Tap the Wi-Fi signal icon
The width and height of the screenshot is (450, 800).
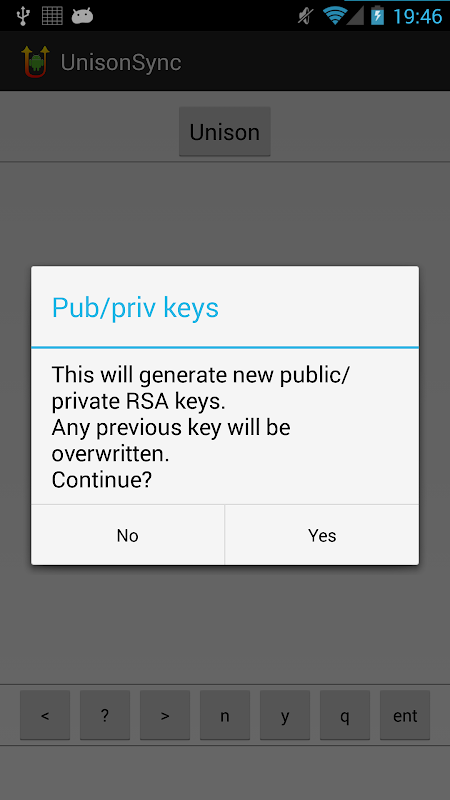tap(335, 15)
